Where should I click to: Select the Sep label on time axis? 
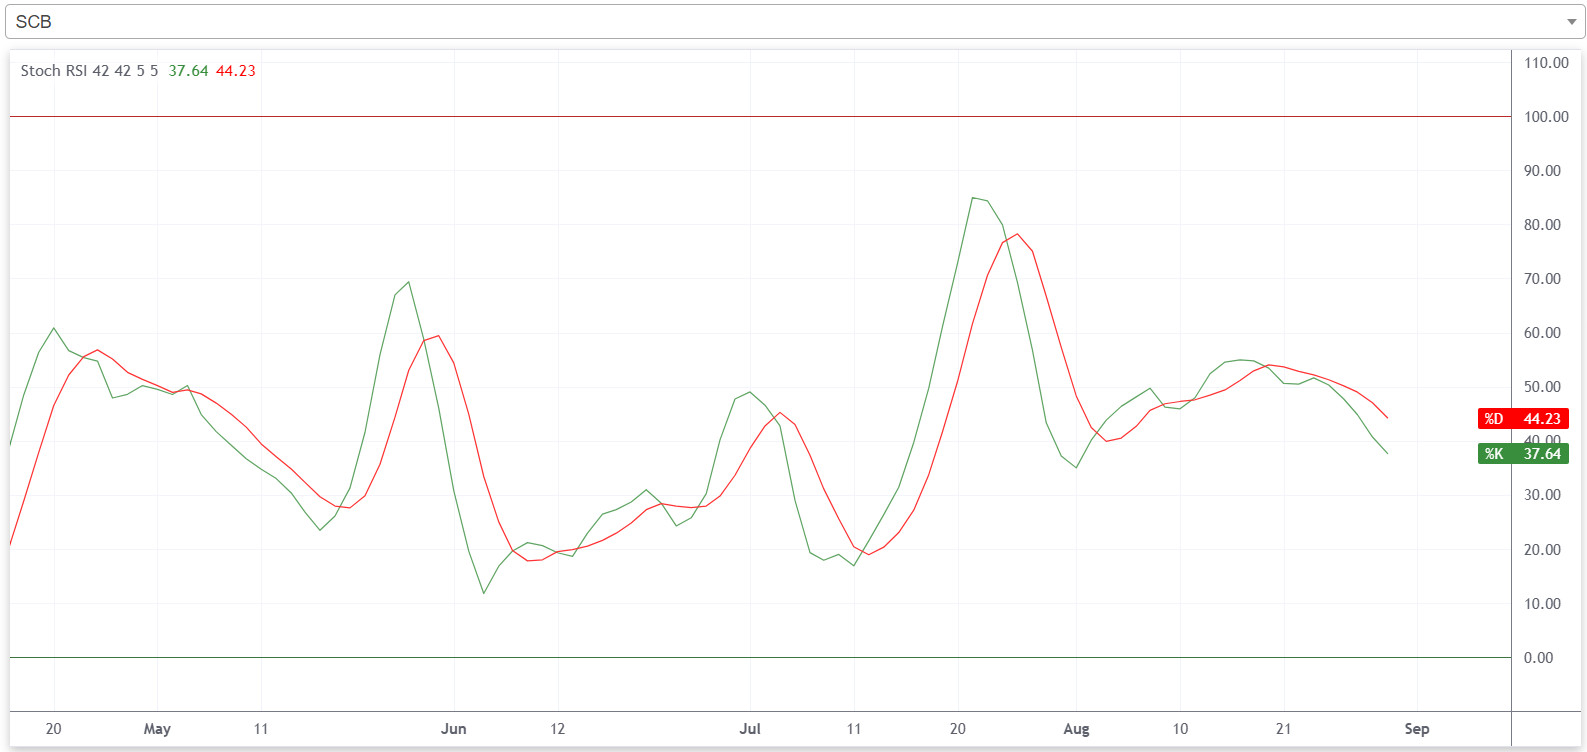[1416, 729]
